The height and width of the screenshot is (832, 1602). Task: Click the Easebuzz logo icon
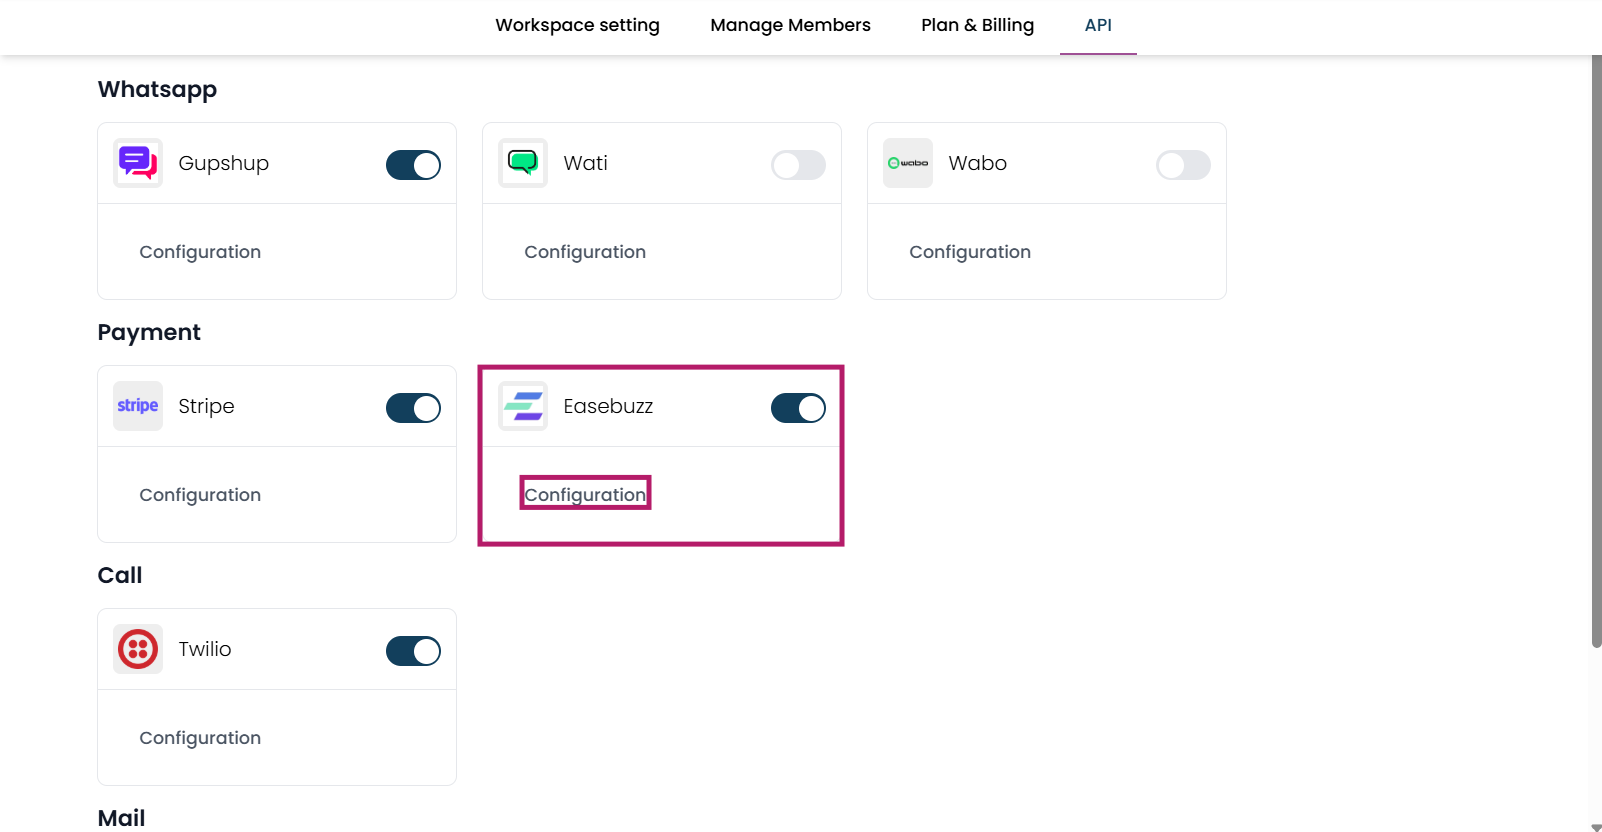pyautogui.click(x=523, y=406)
